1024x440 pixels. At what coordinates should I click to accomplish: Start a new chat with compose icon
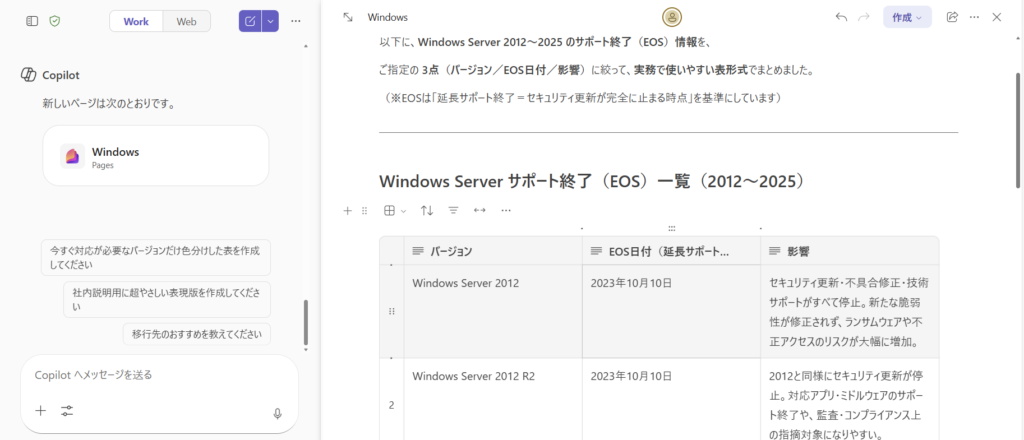[x=250, y=21]
